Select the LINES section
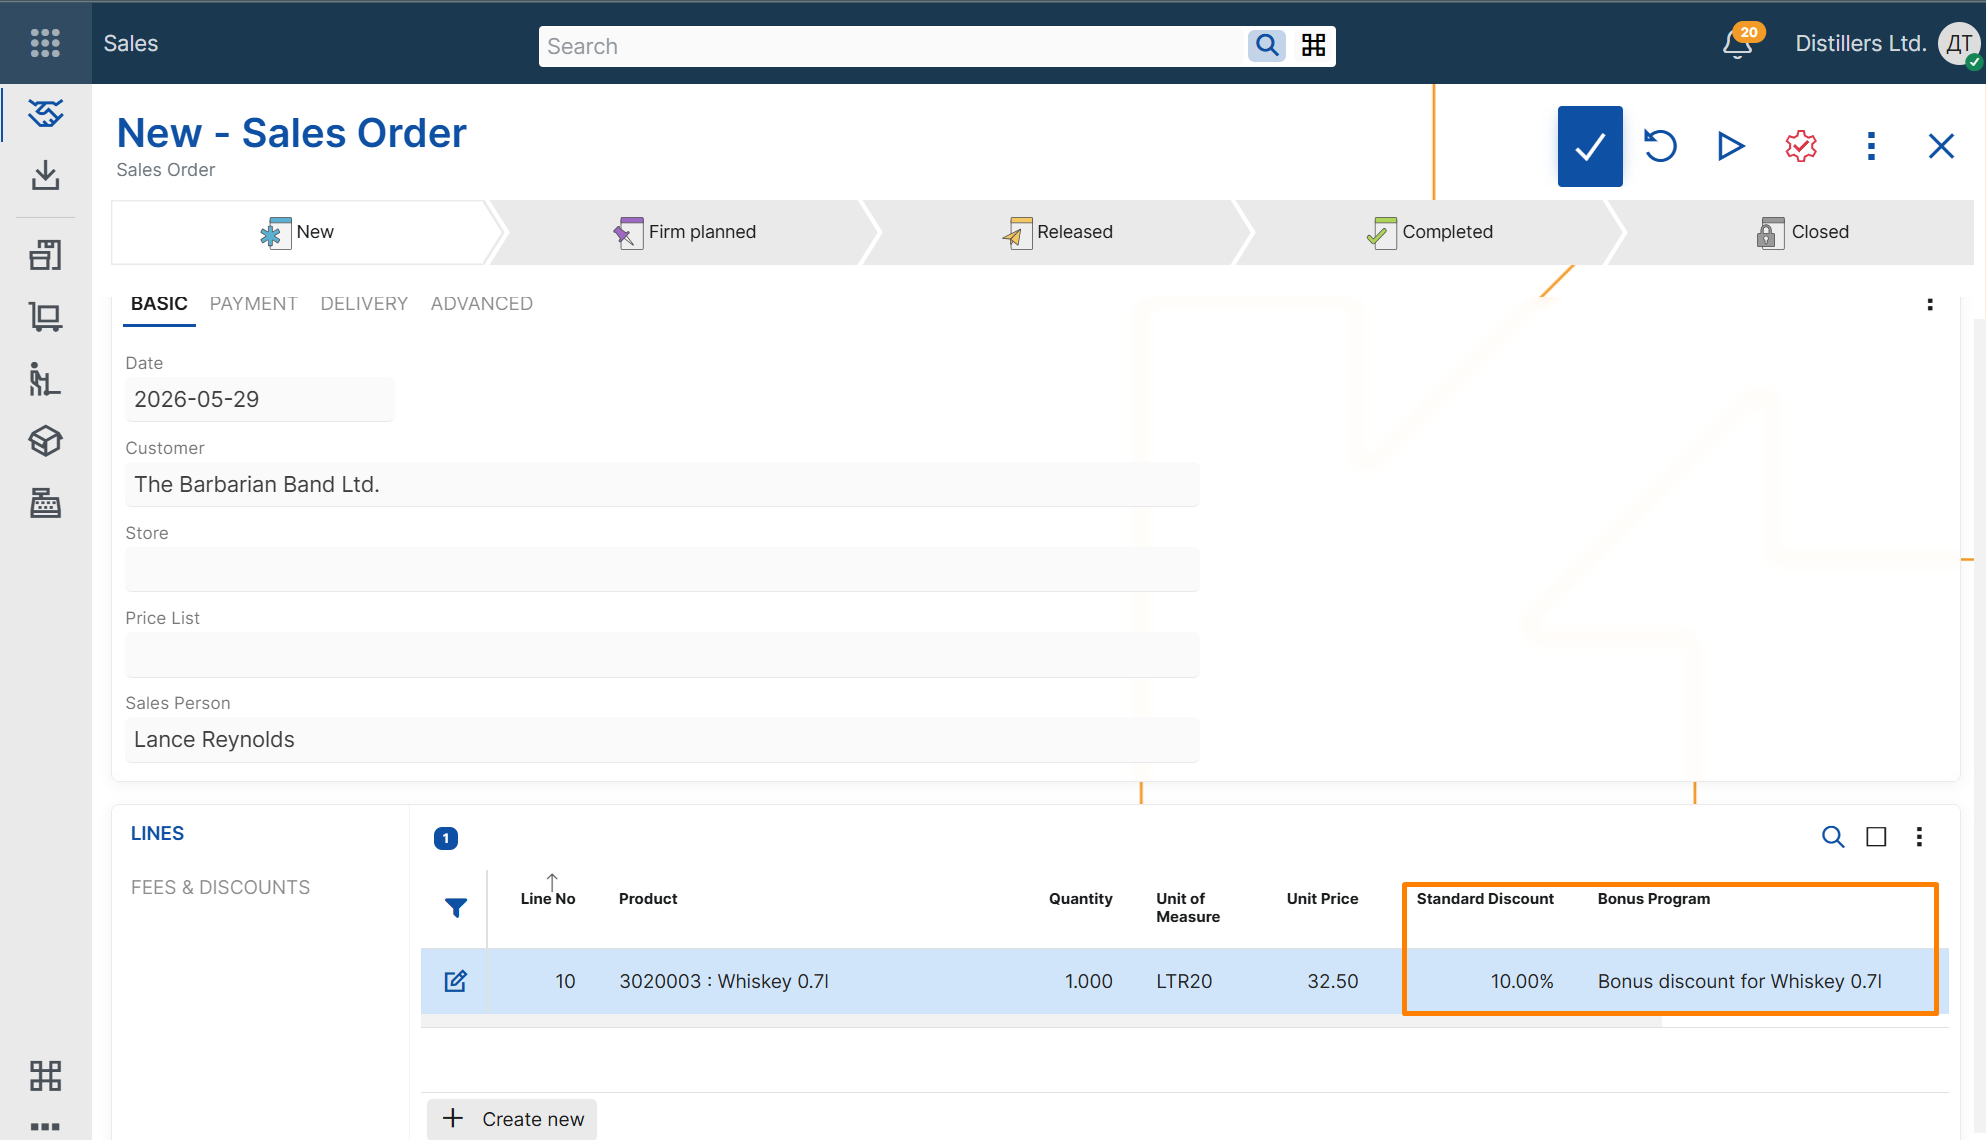This screenshot has width=1986, height=1140. point(157,834)
